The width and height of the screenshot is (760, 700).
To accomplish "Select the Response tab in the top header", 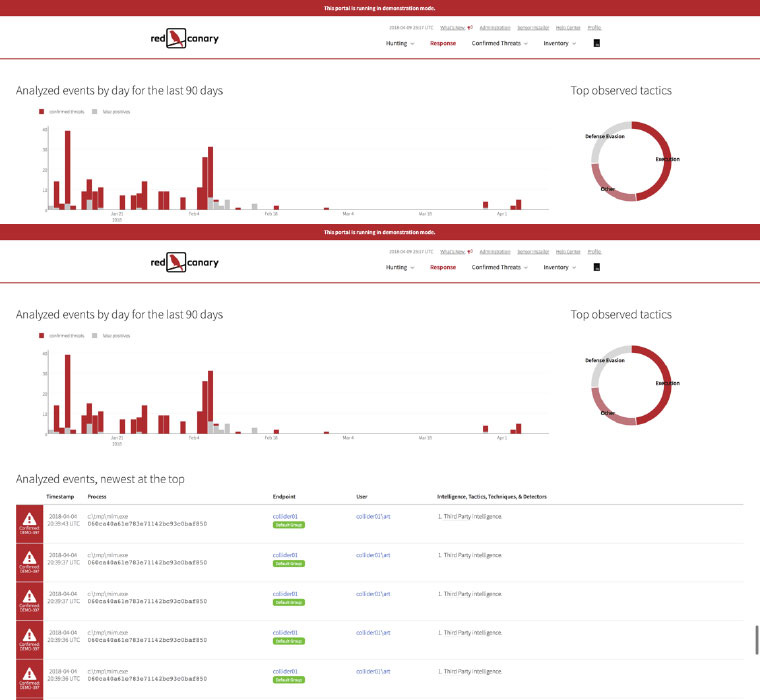I will [443, 44].
